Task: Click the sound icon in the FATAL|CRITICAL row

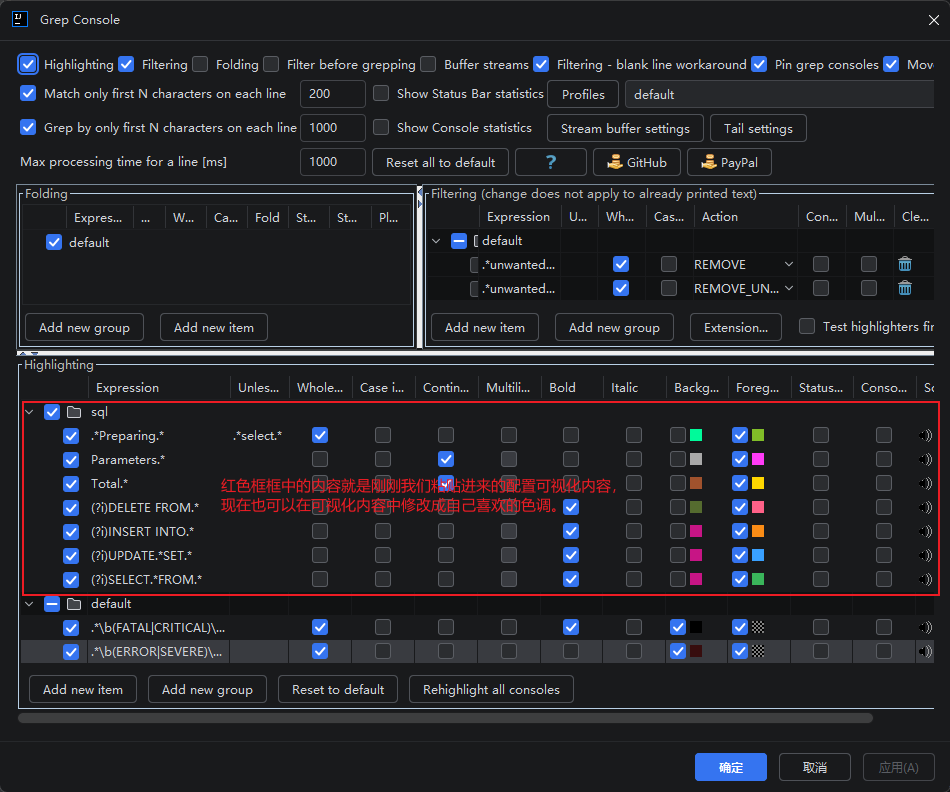Action: pyautogui.click(x=925, y=627)
